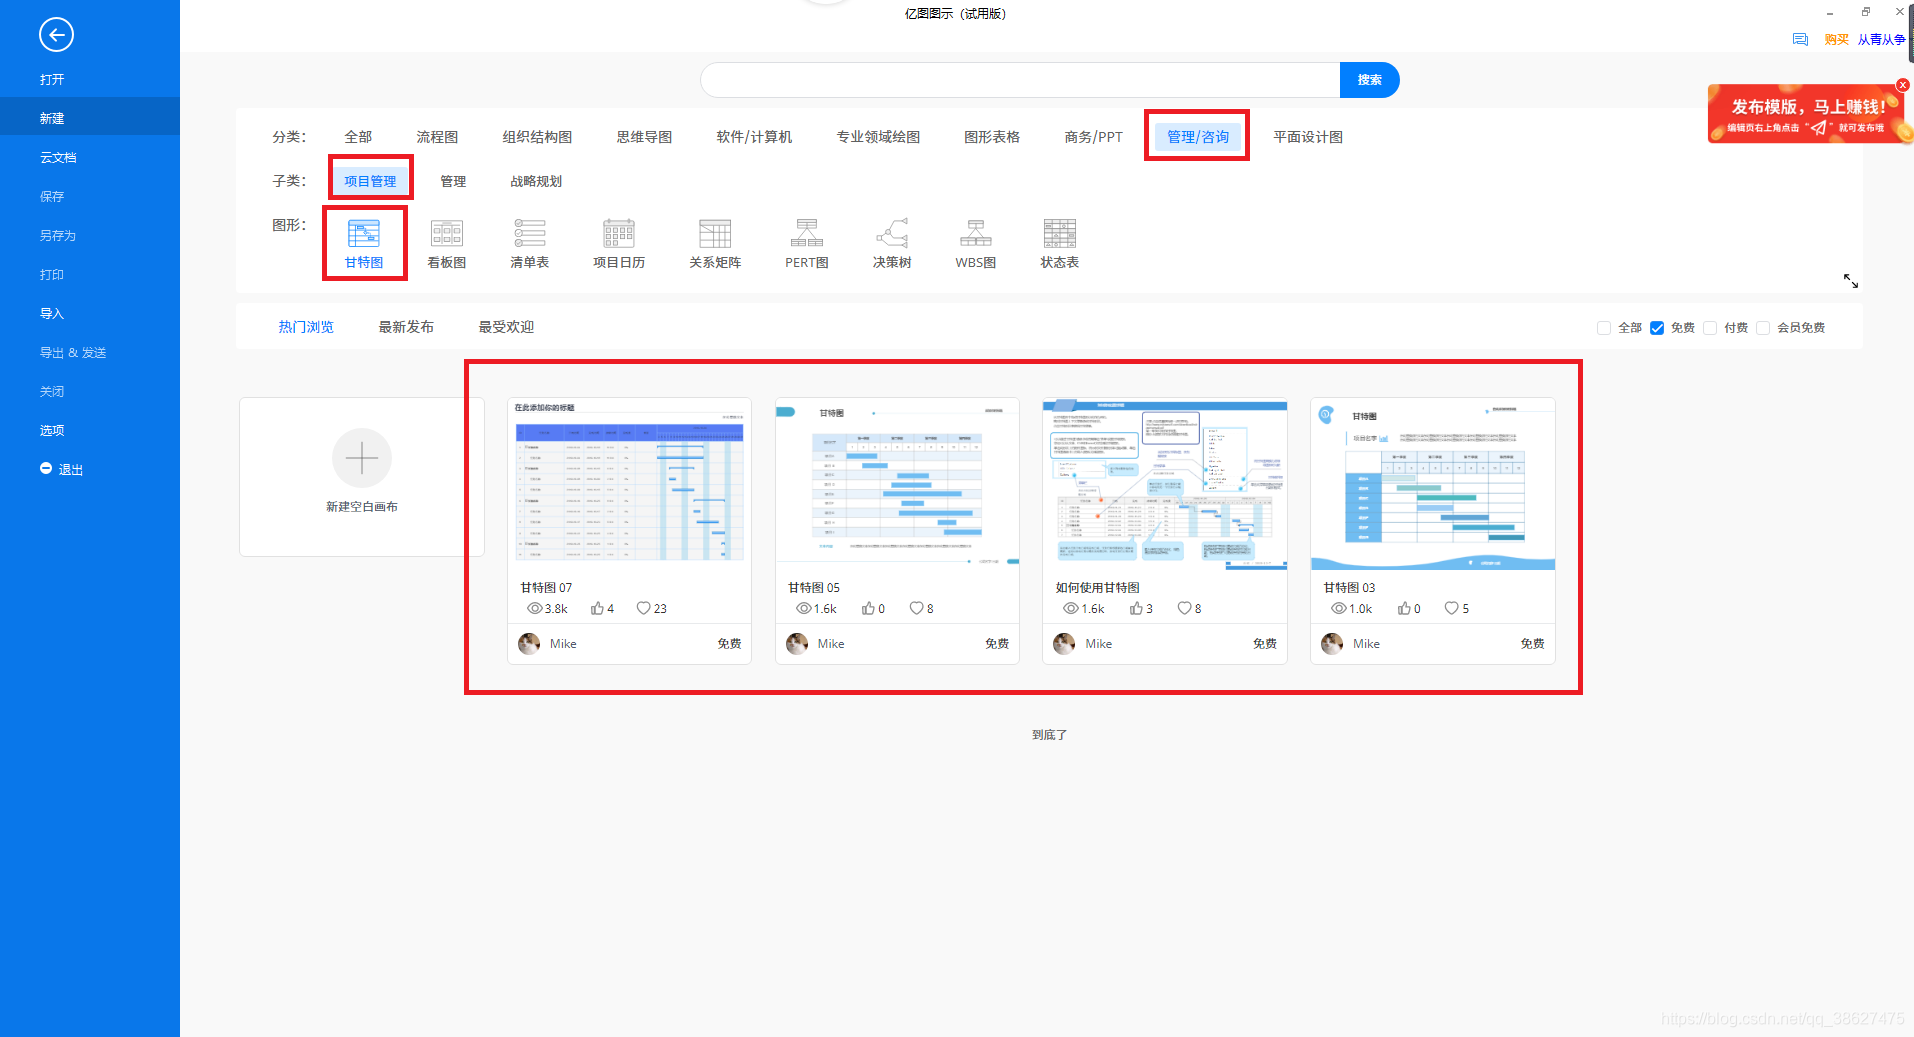This screenshot has width=1914, height=1037.
Task: Select the WBS图 shape icon
Action: tap(976, 233)
